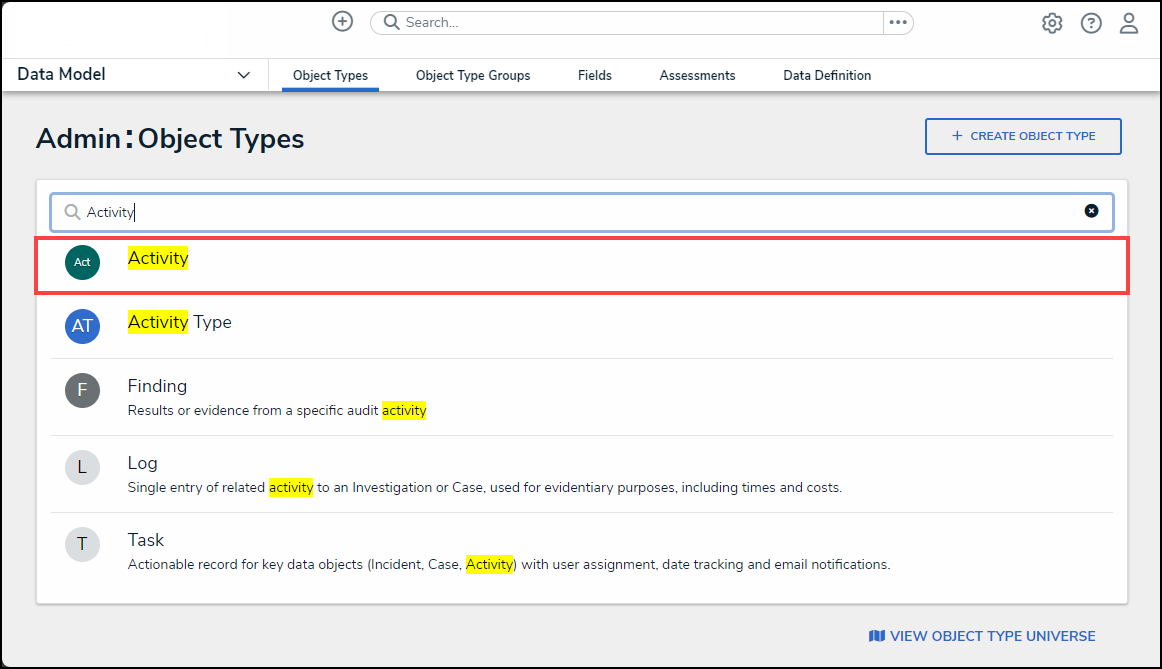Click the L avatar for Log
The image size is (1162, 669).
(82, 467)
